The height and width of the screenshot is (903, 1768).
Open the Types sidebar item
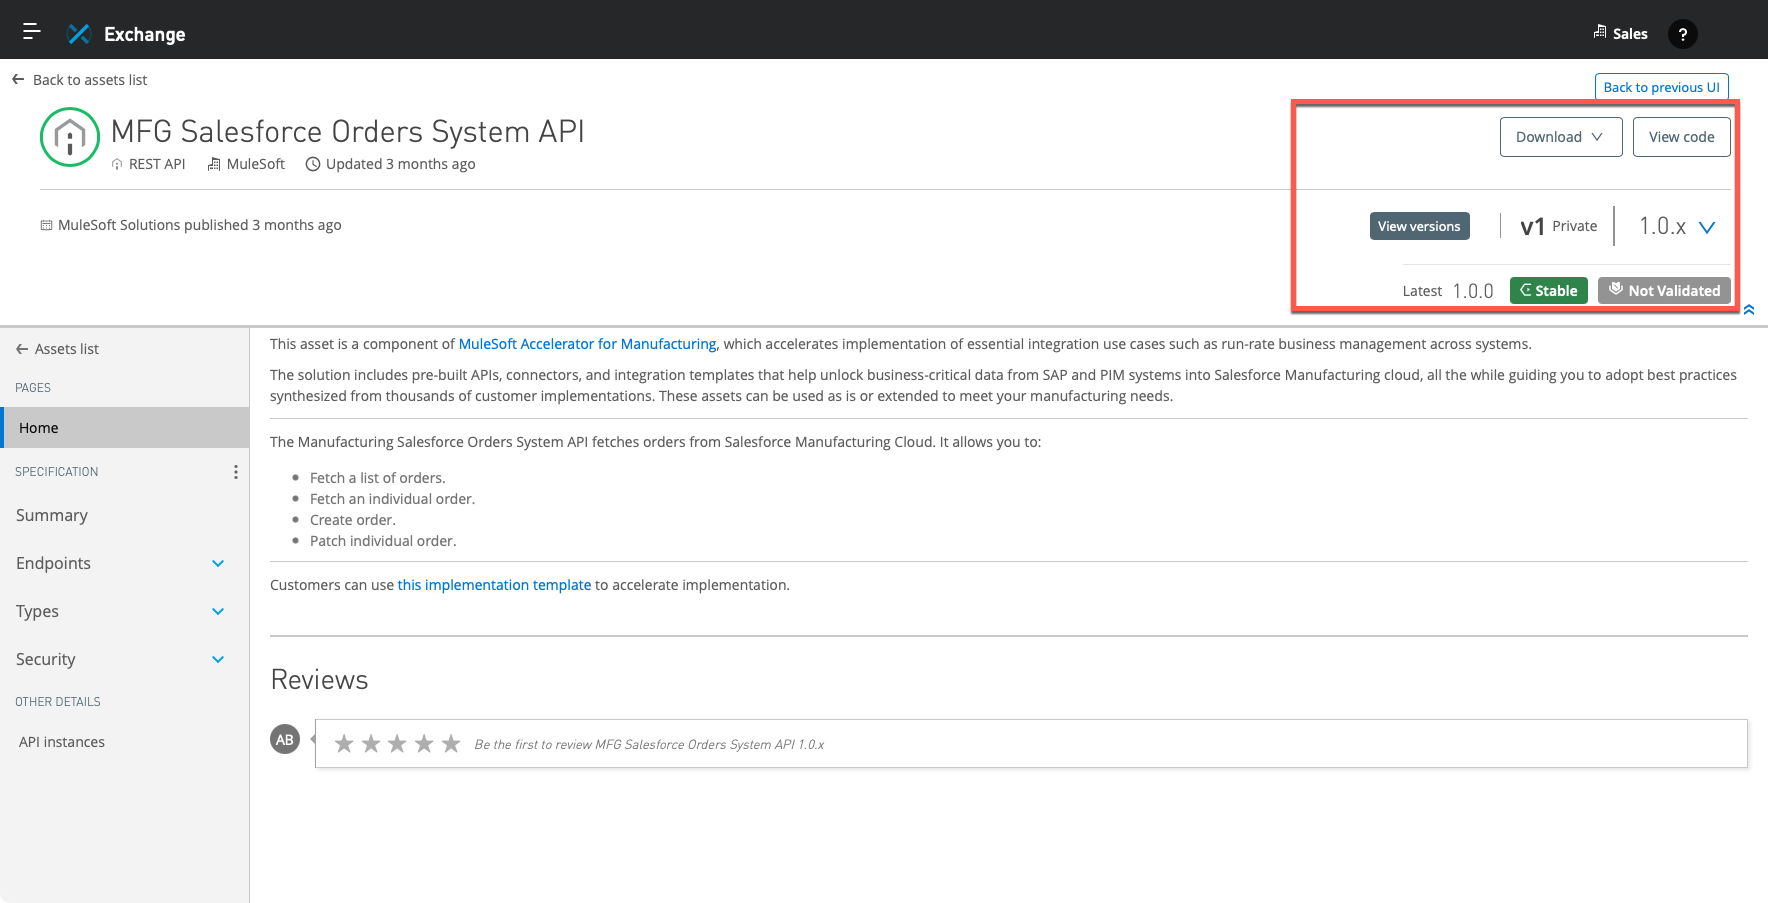pos(37,611)
